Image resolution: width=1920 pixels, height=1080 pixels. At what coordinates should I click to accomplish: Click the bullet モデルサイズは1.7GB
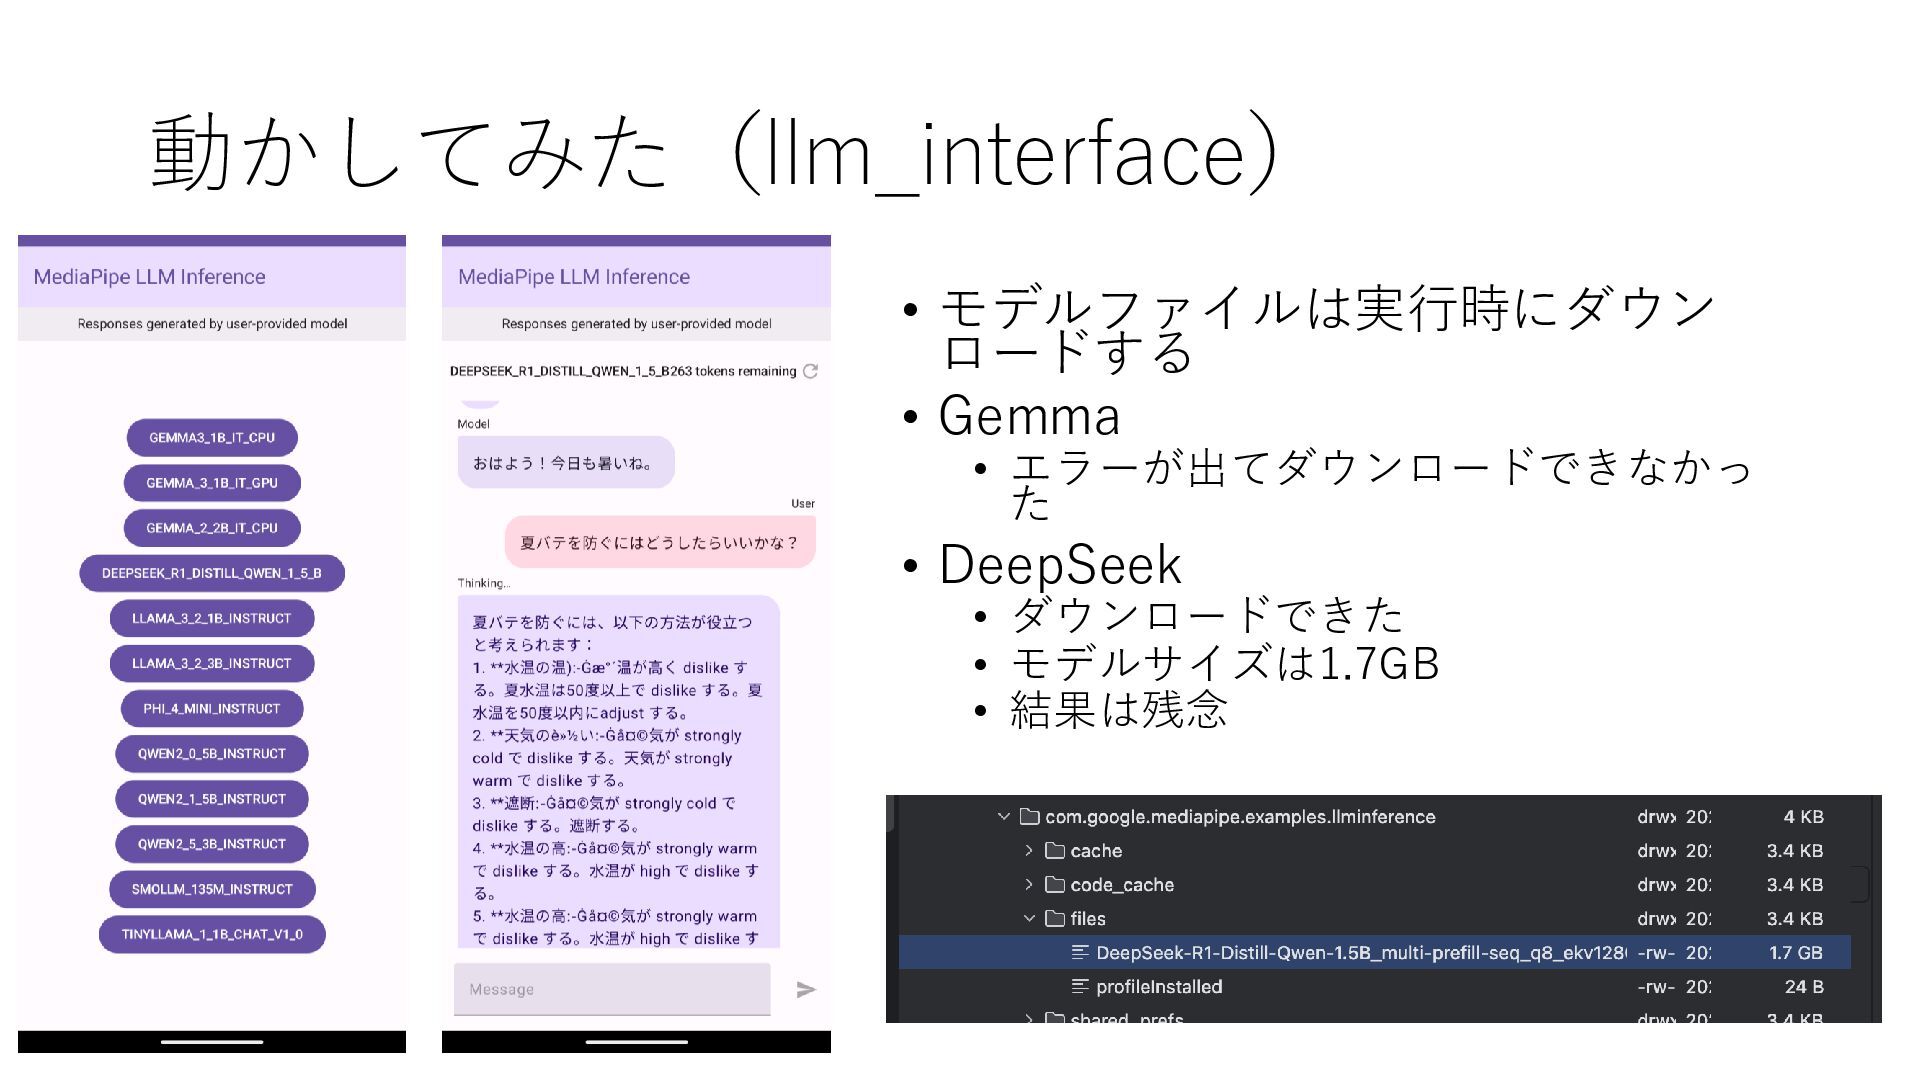tap(1225, 663)
